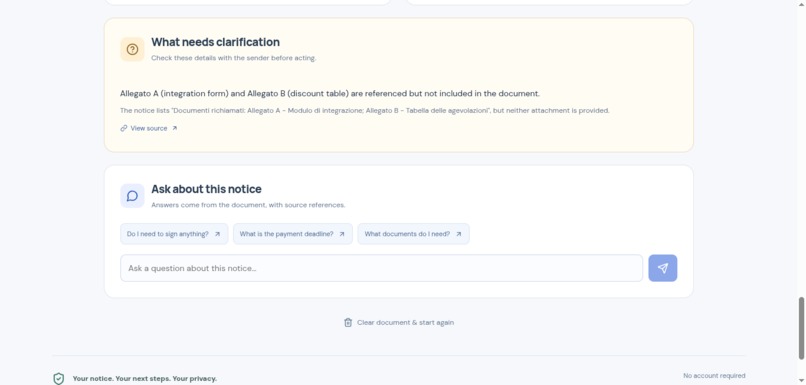Click the arrow icon on the documents chip
This screenshot has width=806, height=385.
[x=459, y=234]
